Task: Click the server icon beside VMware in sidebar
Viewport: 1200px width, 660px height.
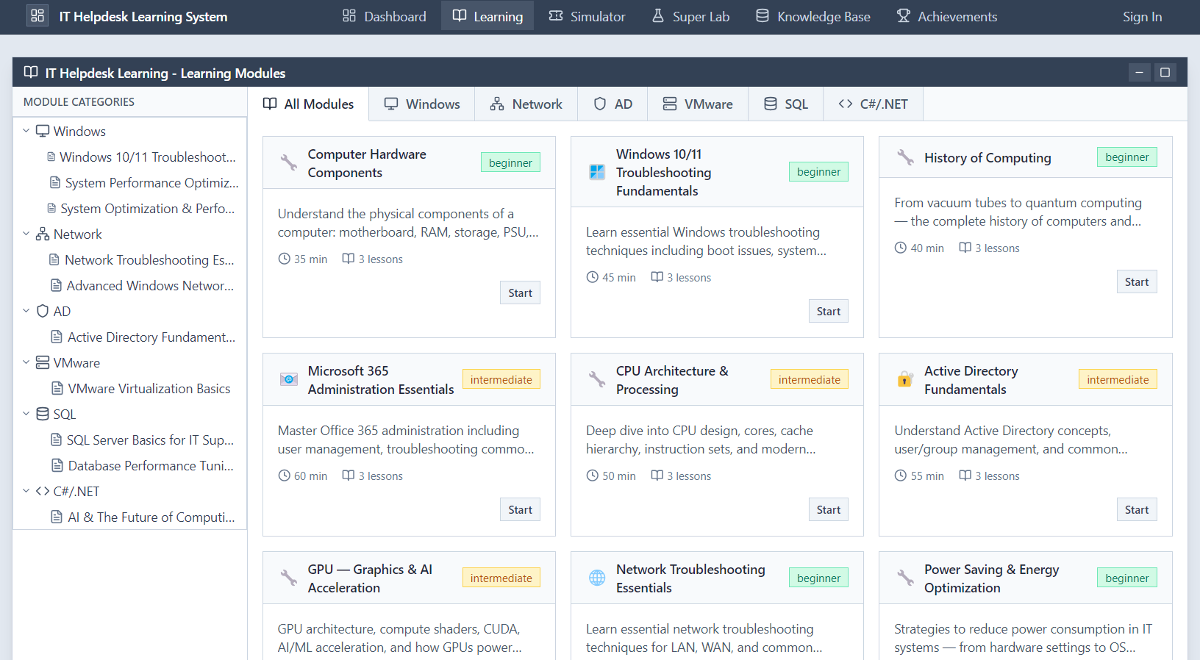Action: (43, 363)
